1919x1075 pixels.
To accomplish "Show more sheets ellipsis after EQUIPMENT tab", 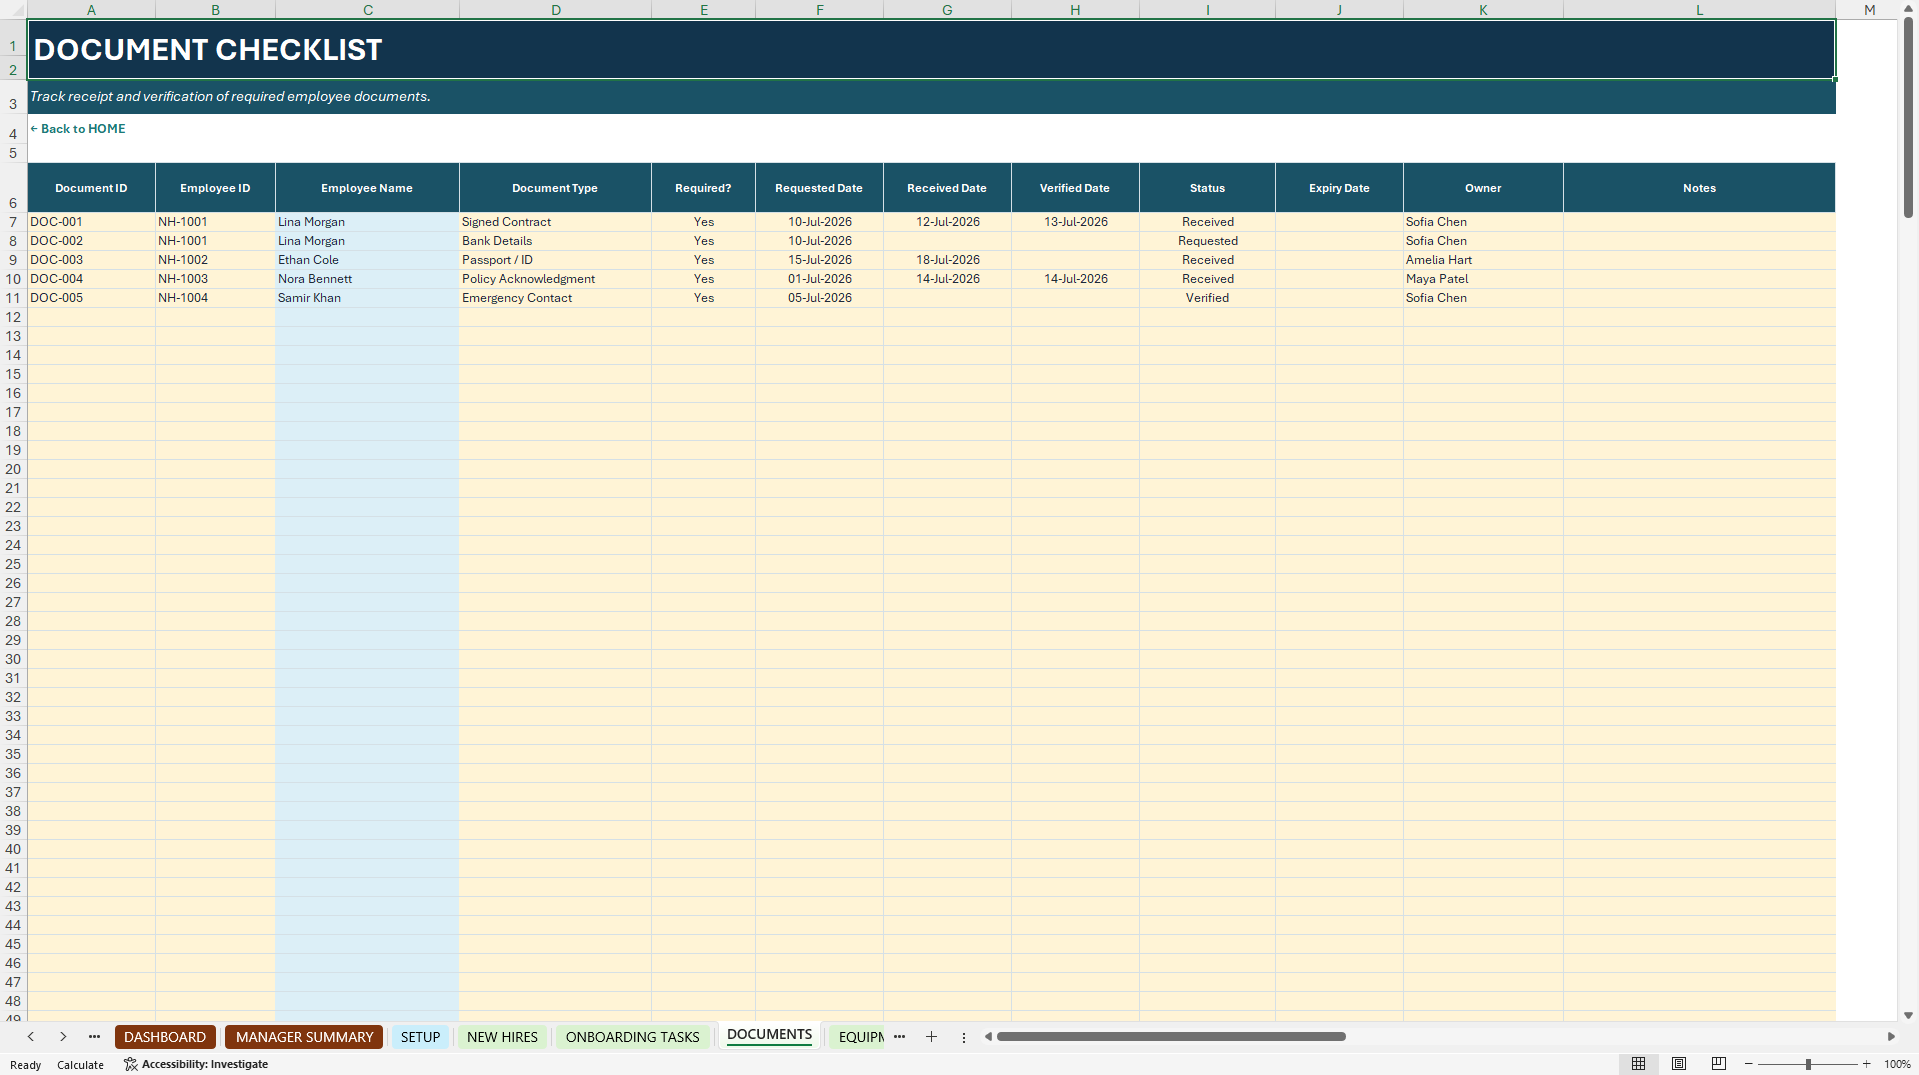I will pyautogui.click(x=899, y=1037).
